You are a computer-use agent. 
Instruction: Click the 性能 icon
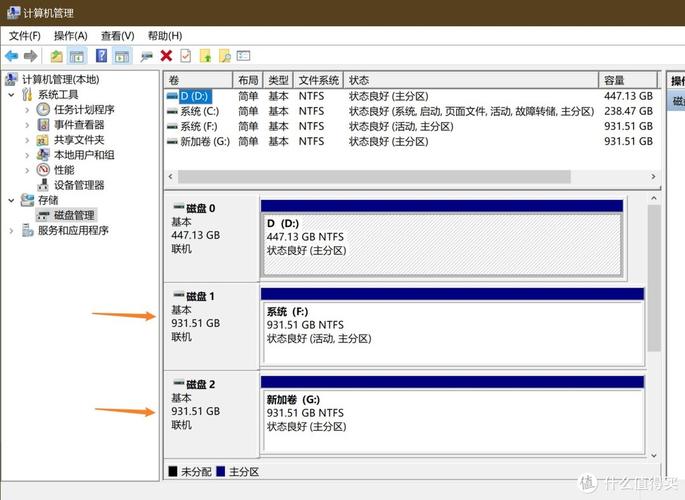pos(43,169)
